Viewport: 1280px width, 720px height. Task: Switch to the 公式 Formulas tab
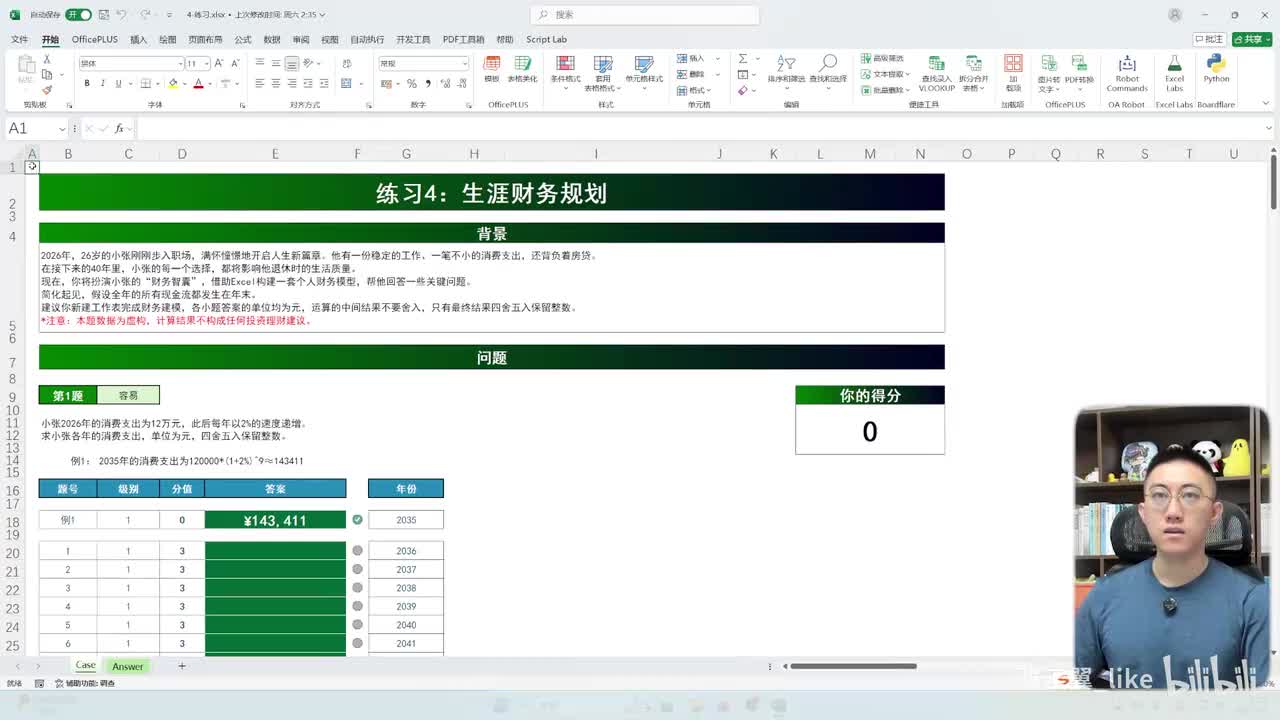242,39
